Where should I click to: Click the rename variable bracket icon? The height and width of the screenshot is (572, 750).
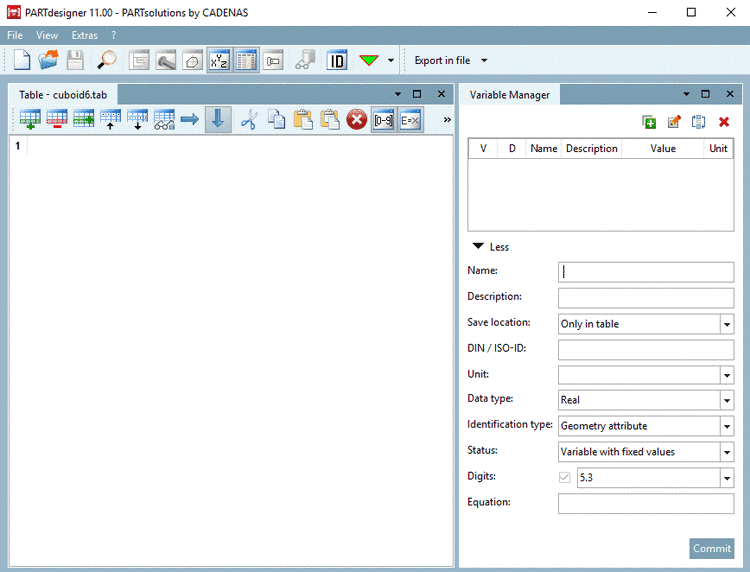point(698,122)
